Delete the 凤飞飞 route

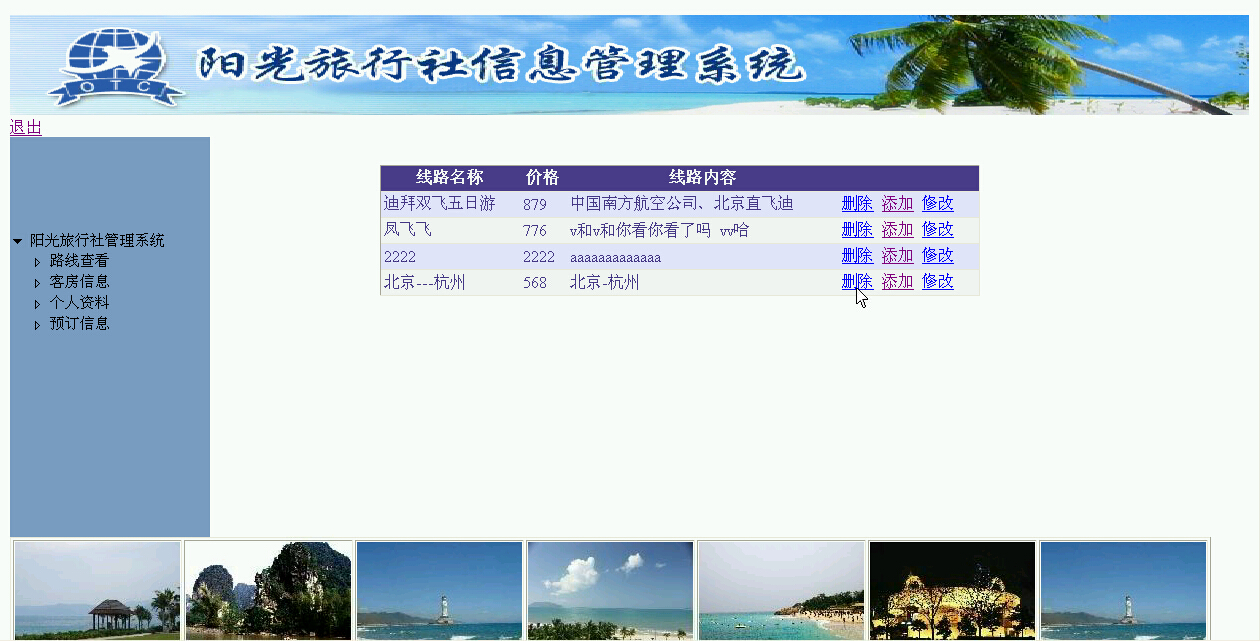pos(857,229)
